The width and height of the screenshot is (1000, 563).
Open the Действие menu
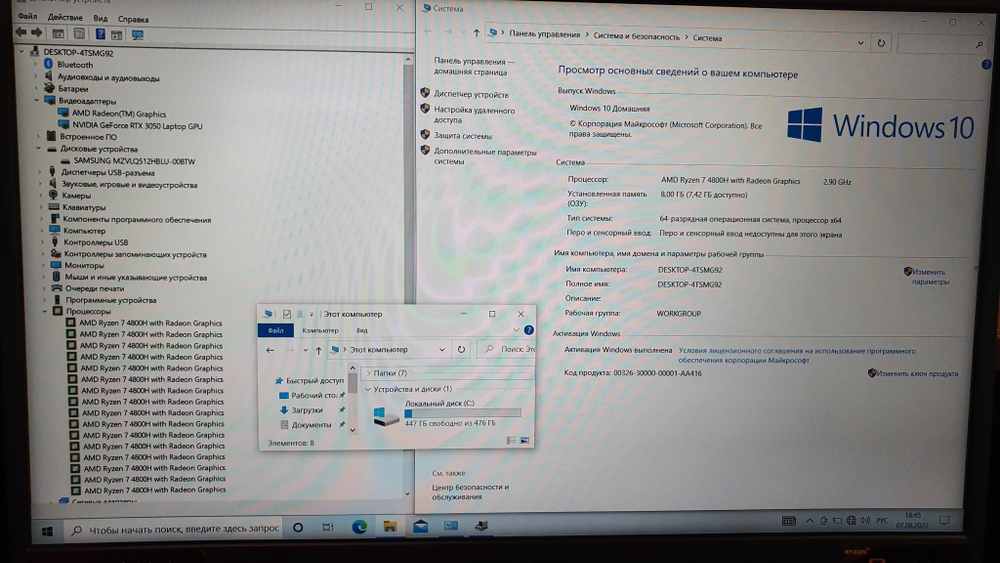[65, 17]
